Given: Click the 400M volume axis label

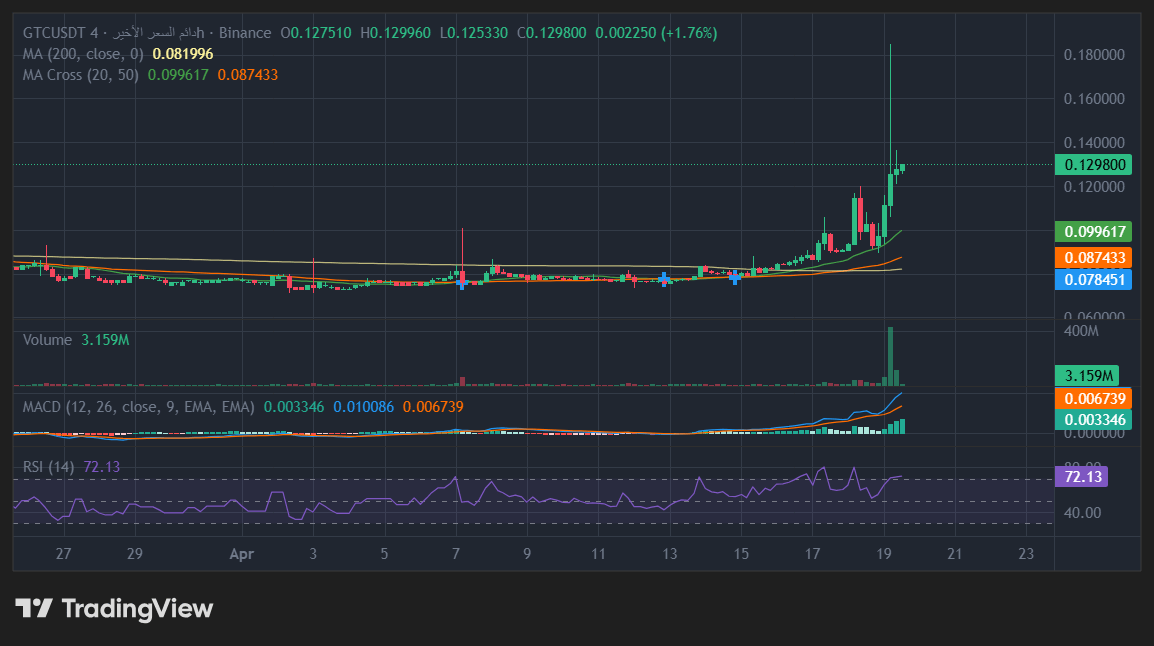Looking at the screenshot, I should point(1081,331).
